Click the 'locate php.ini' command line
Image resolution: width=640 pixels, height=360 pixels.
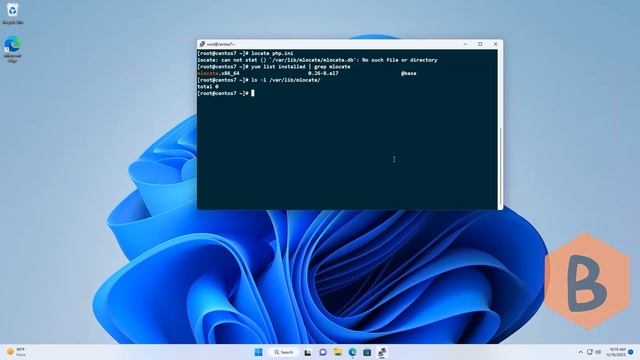(x=245, y=53)
